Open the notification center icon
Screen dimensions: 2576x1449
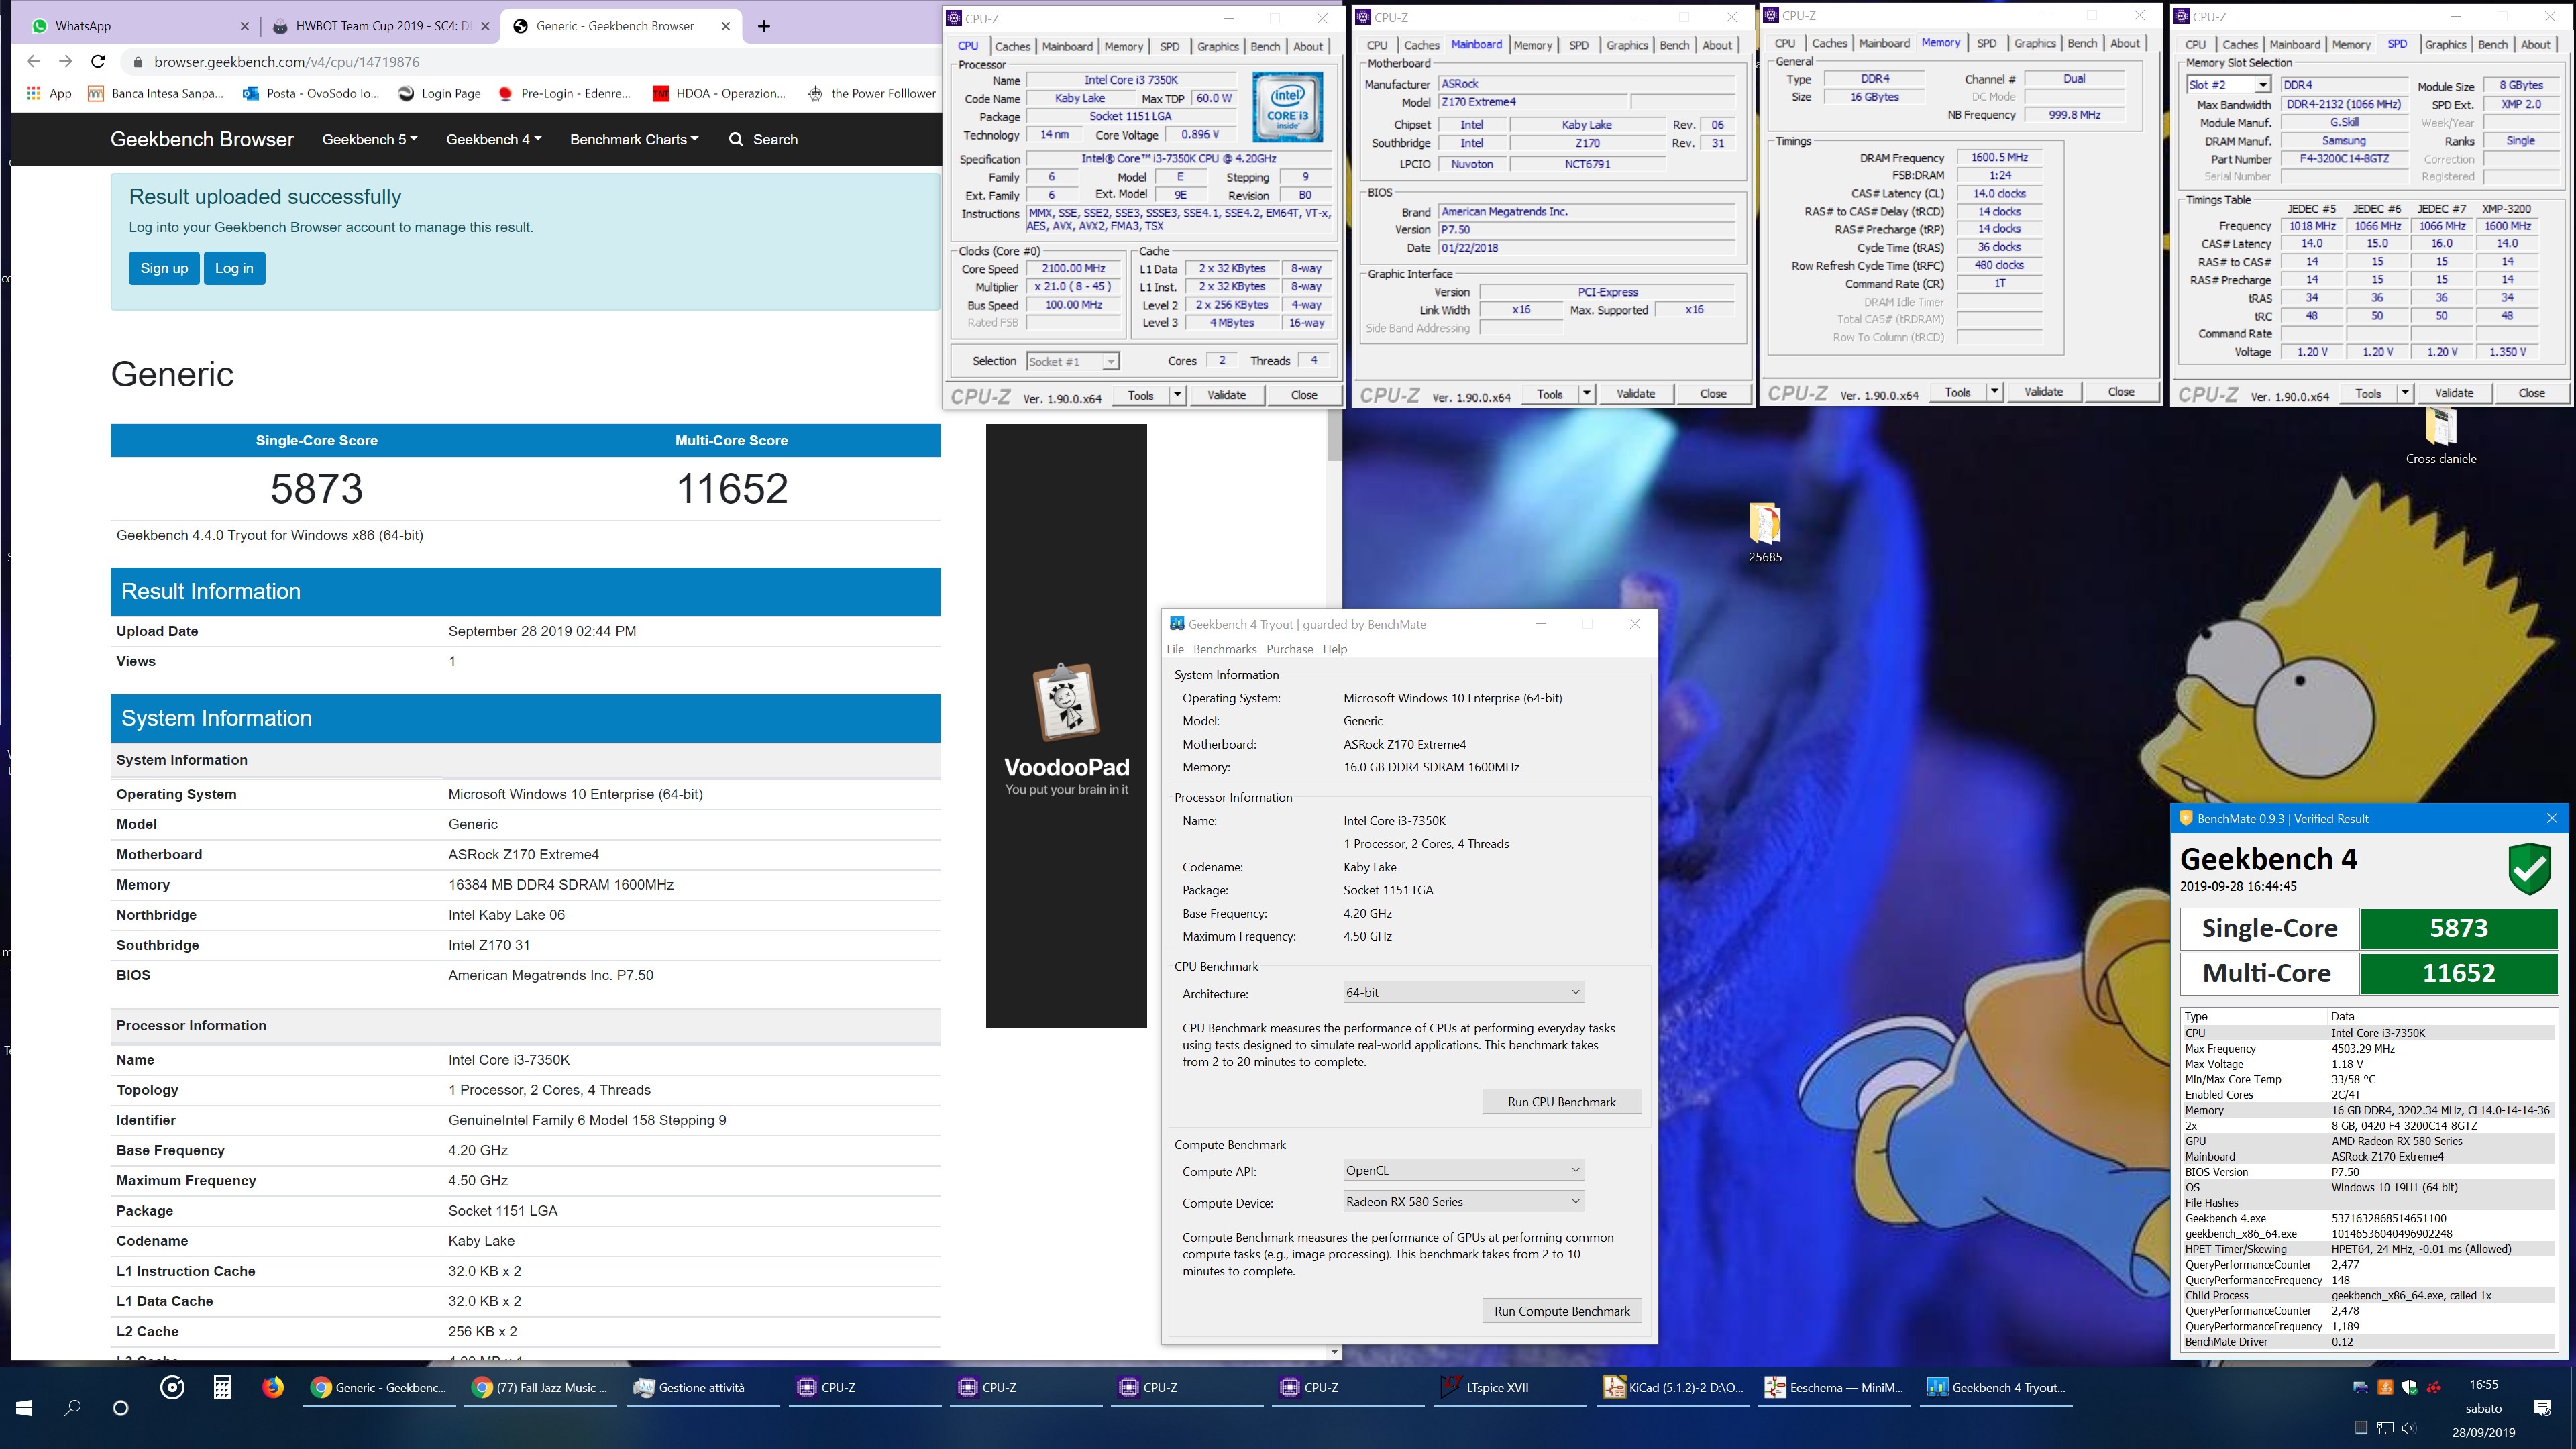click(2542, 1407)
